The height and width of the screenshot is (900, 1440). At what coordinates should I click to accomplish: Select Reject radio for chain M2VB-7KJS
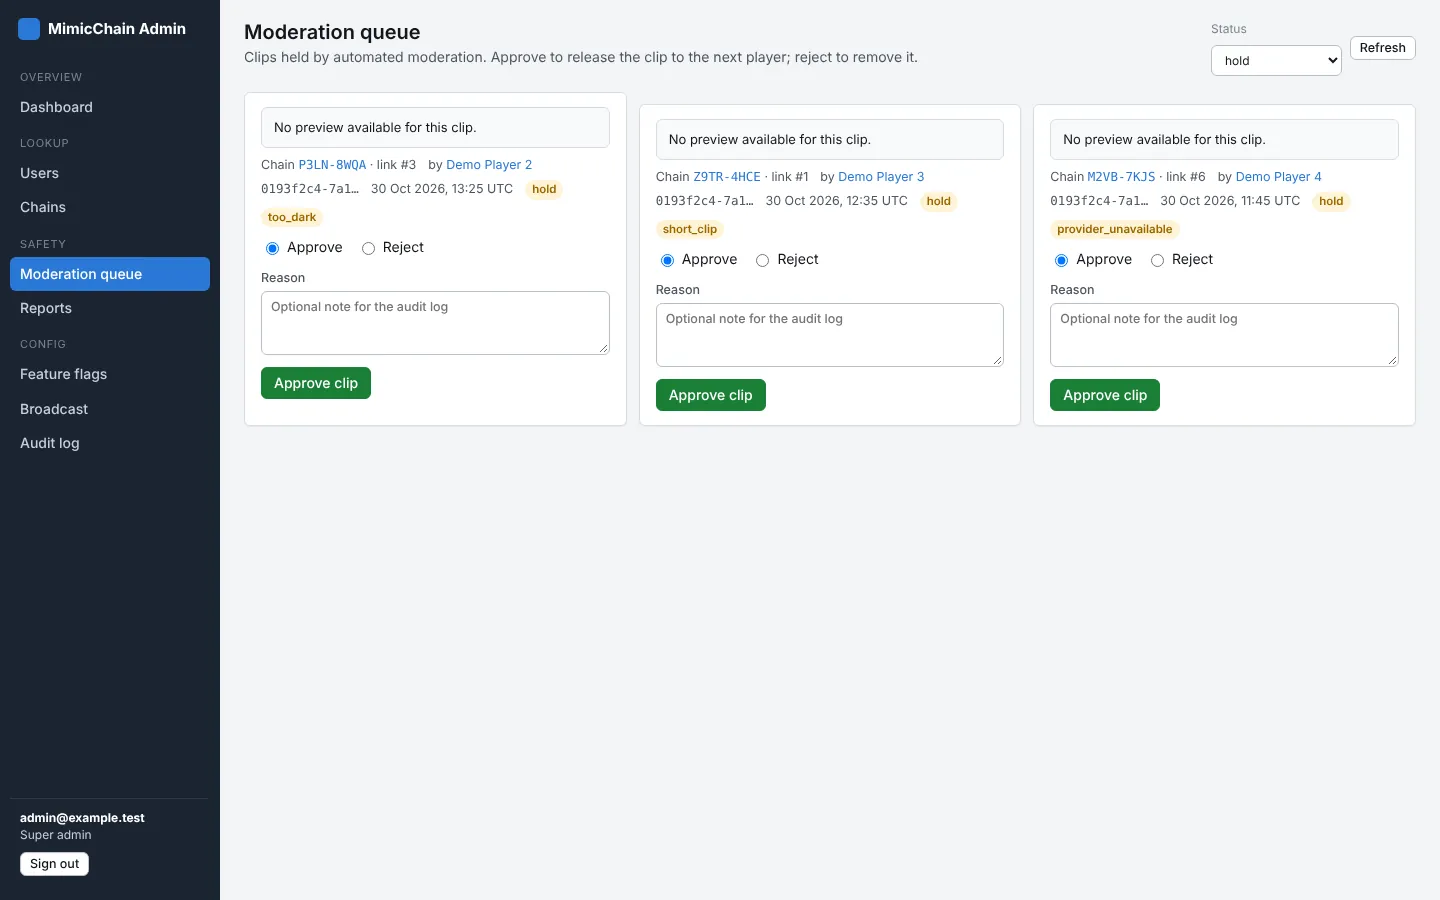(1158, 260)
